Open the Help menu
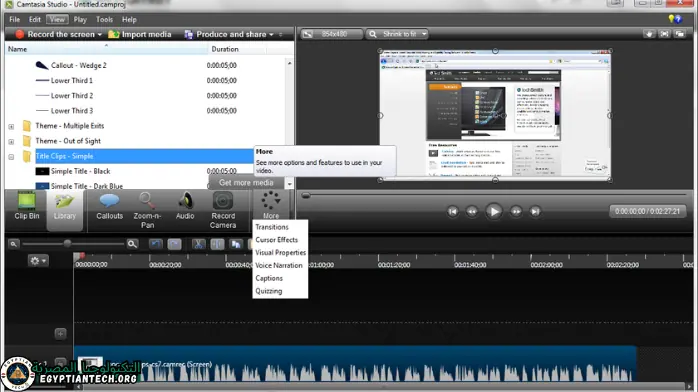This screenshot has height=392, width=698. point(129,20)
